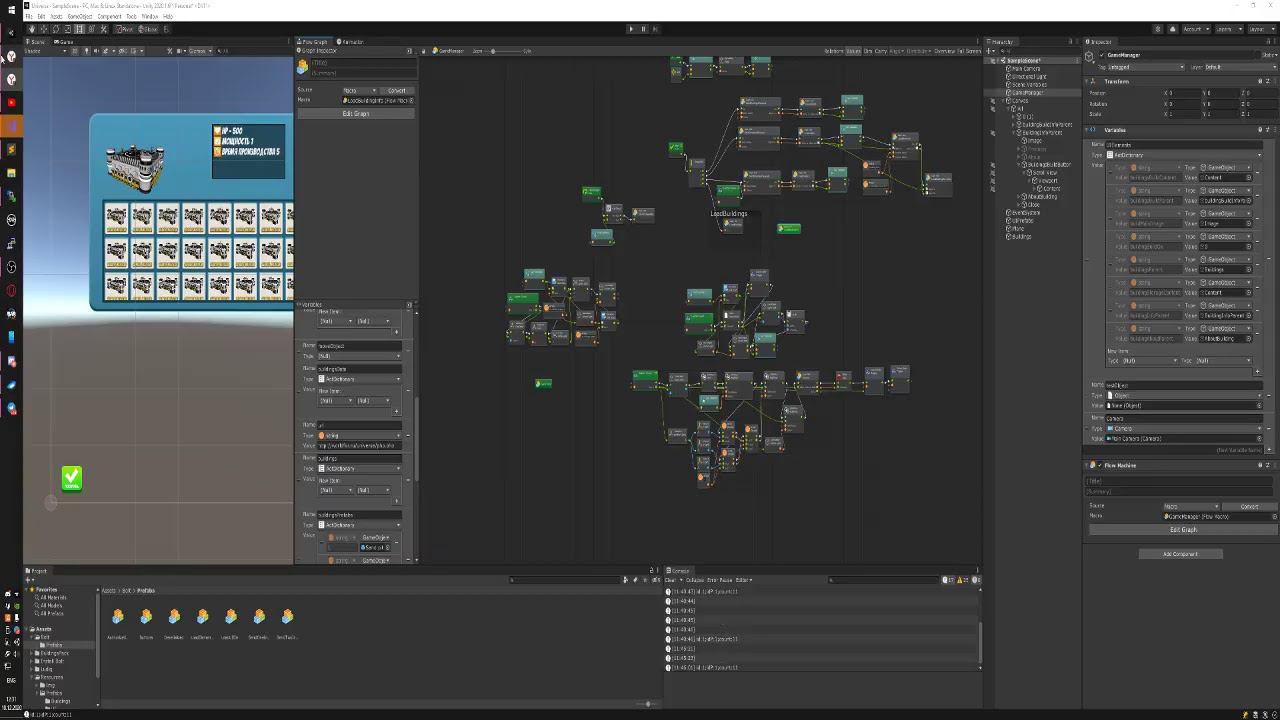
Task: Click the Play button
Action: click(631, 29)
